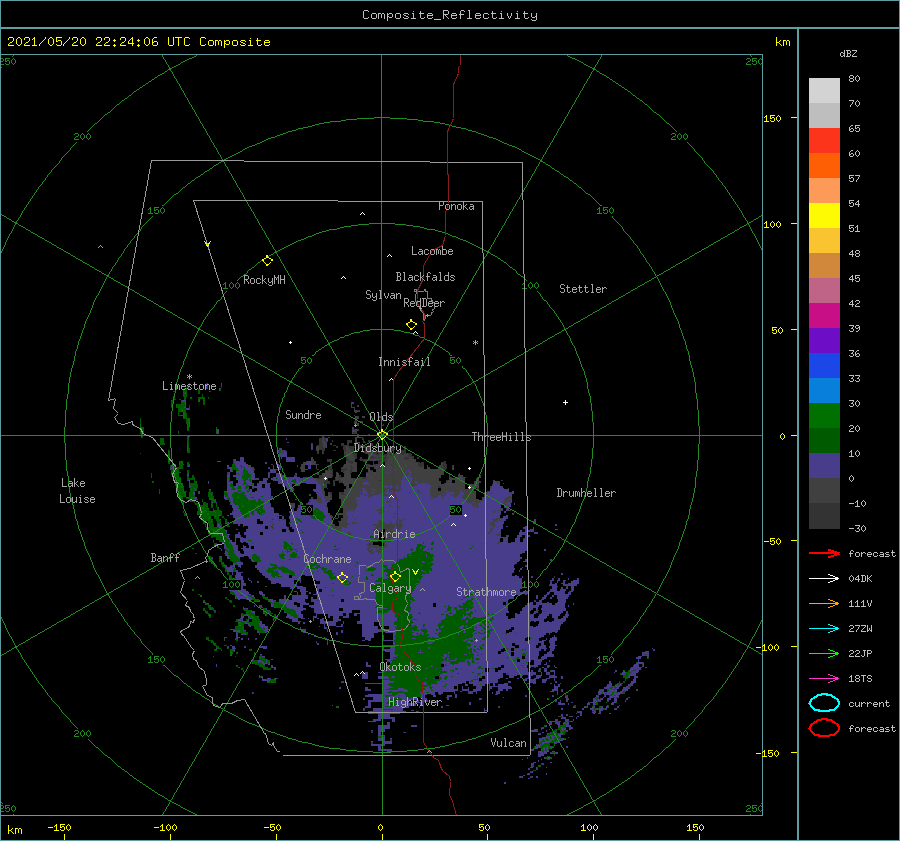Click the RedDeer label
The image size is (900, 841).
pos(424,303)
